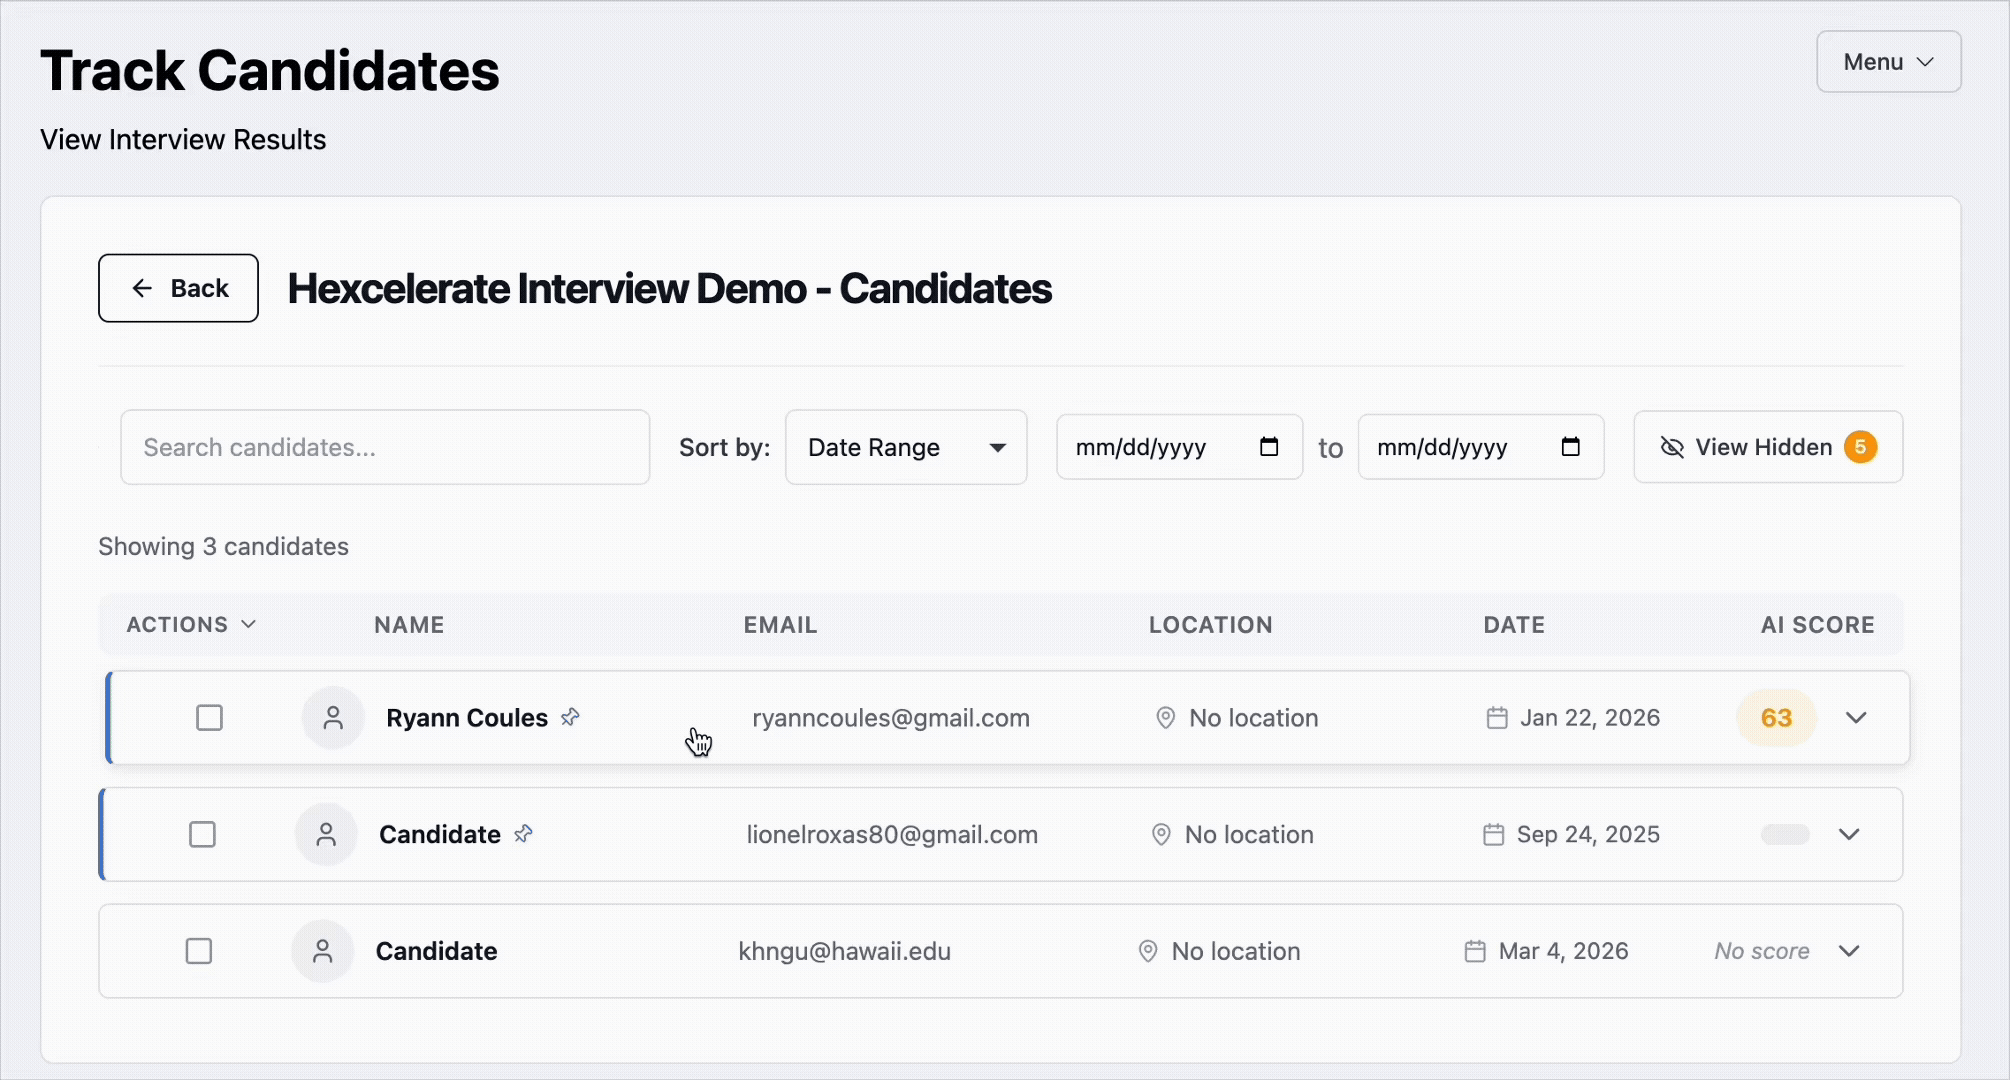Click the Search candidates field

385,447
